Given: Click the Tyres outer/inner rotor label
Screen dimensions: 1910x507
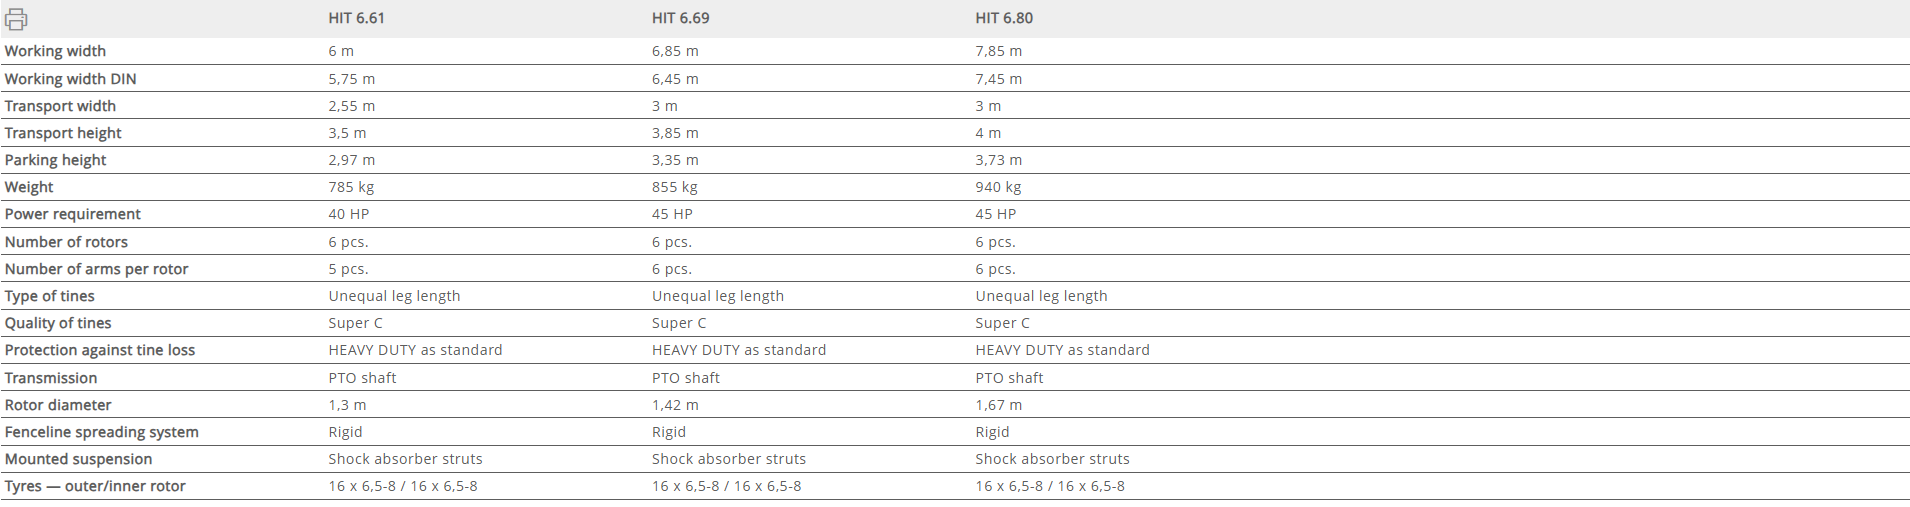Looking at the screenshot, I should 95,486.
